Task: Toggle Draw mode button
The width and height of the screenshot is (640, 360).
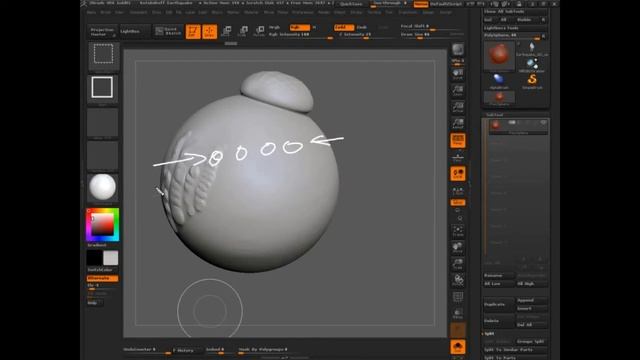Action: click(x=210, y=31)
